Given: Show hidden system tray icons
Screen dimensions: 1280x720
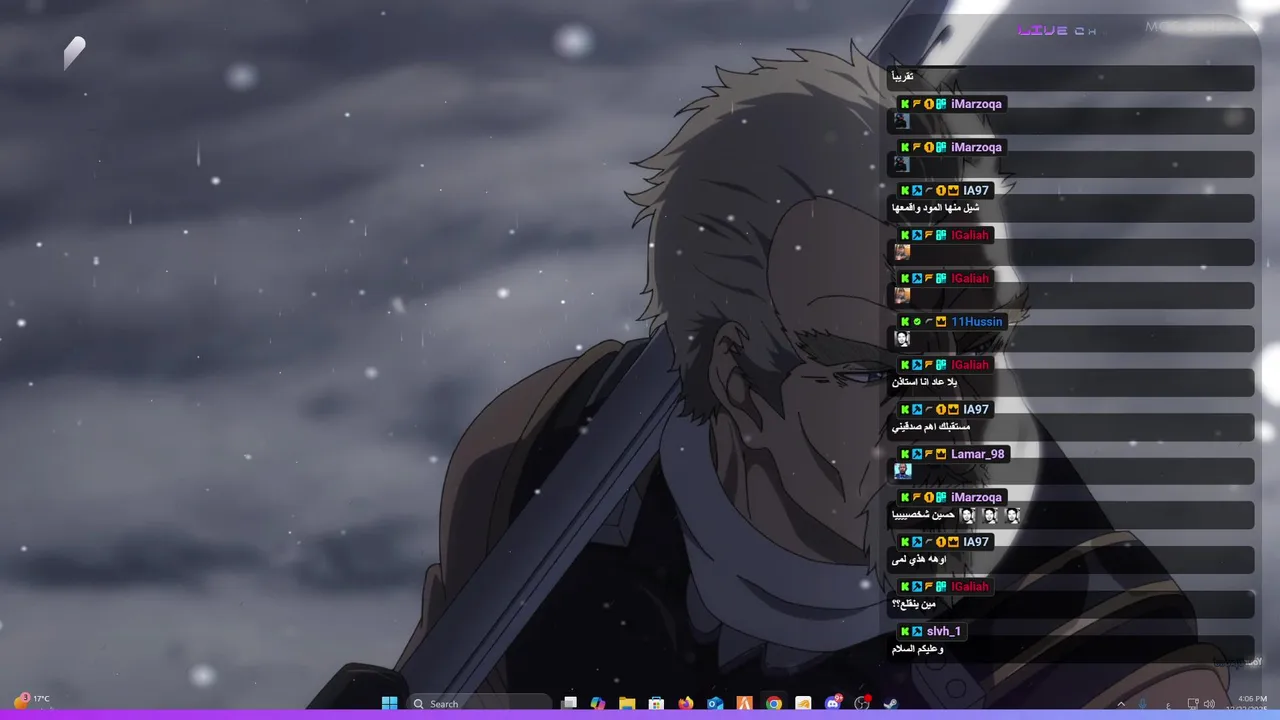Looking at the screenshot, I should [1121, 704].
